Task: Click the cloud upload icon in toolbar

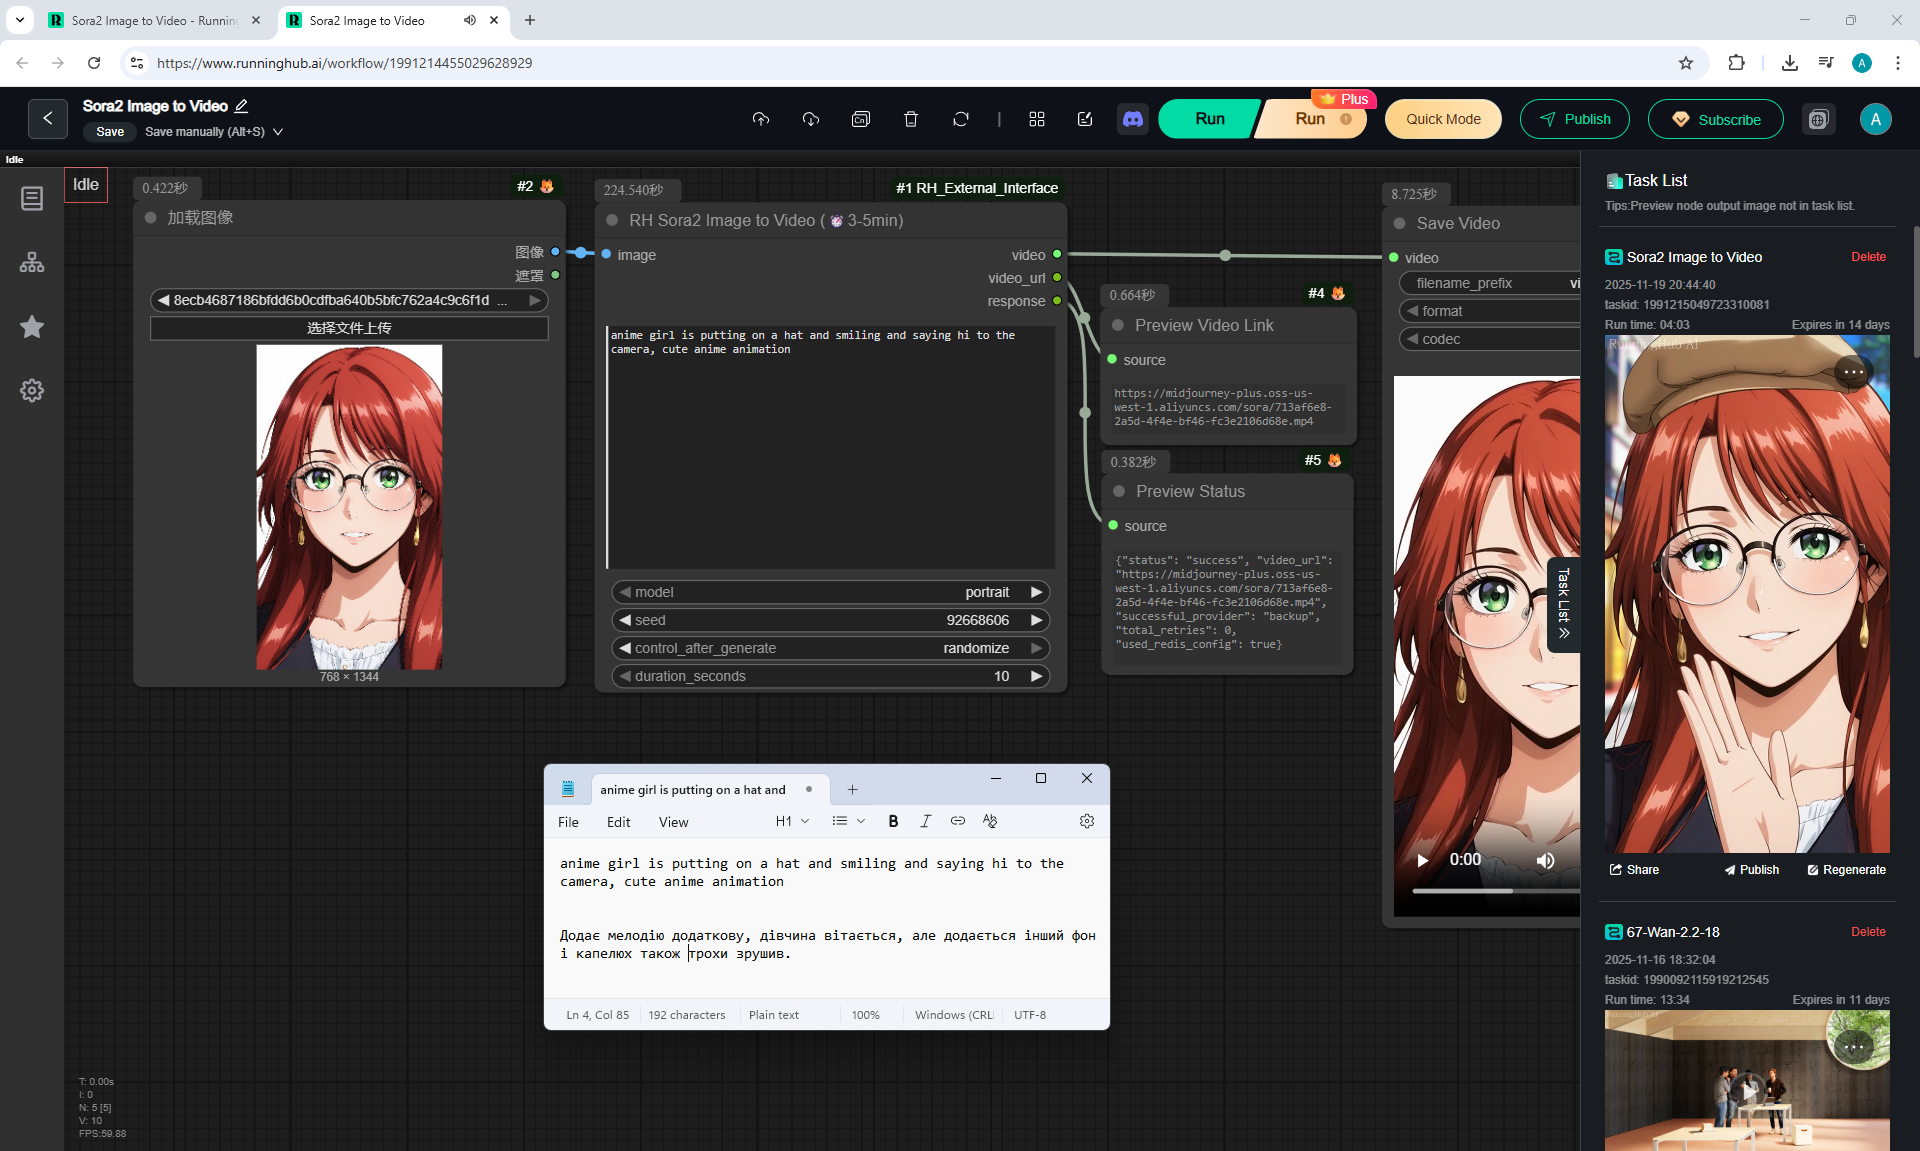Action: tap(761, 119)
